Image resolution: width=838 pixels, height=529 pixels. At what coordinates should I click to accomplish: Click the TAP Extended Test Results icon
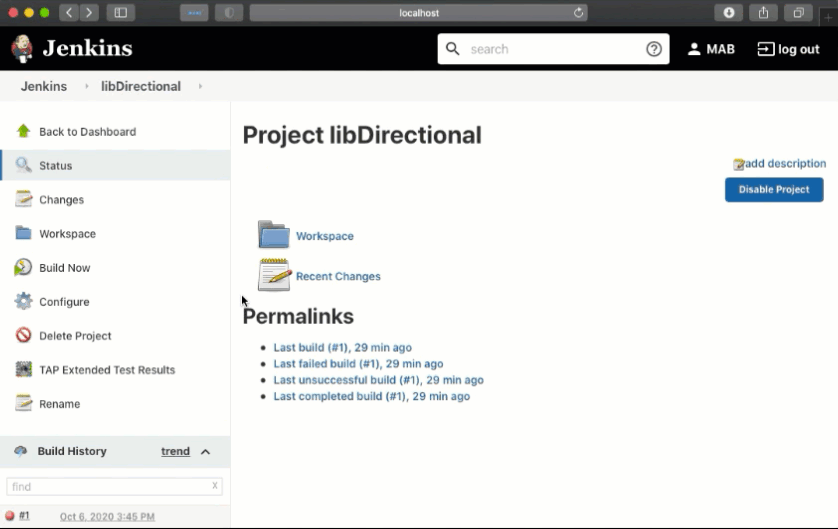(x=23, y=370)
